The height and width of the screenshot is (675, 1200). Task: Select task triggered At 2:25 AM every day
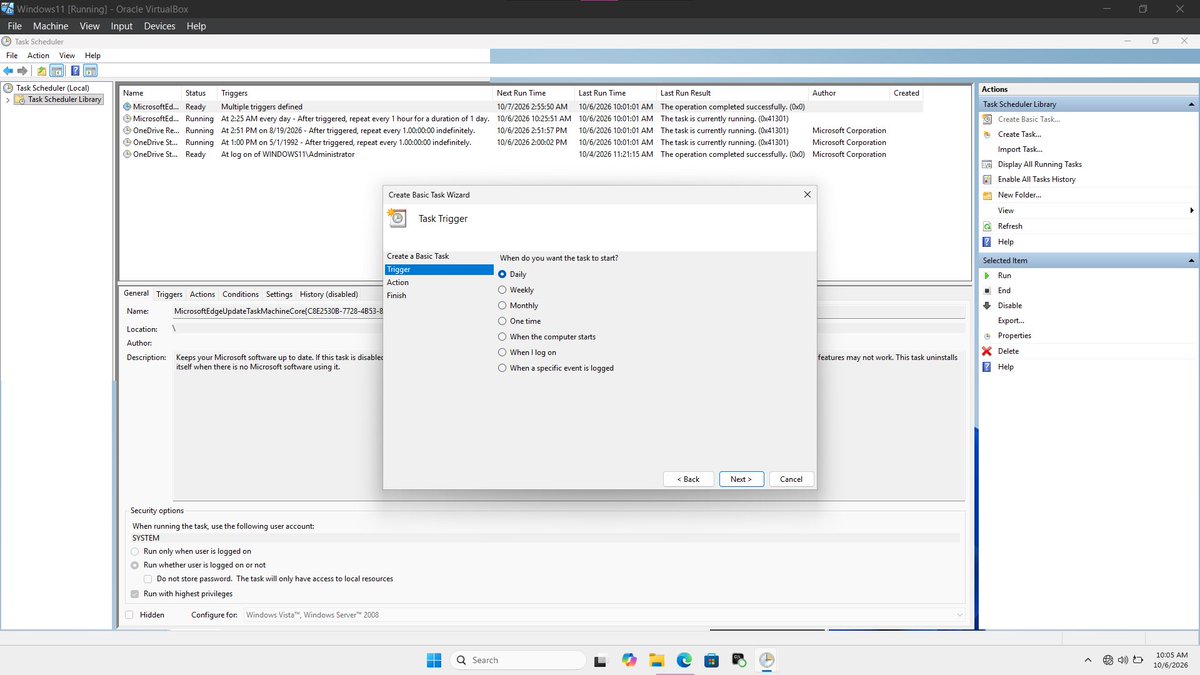coord(520,118)
